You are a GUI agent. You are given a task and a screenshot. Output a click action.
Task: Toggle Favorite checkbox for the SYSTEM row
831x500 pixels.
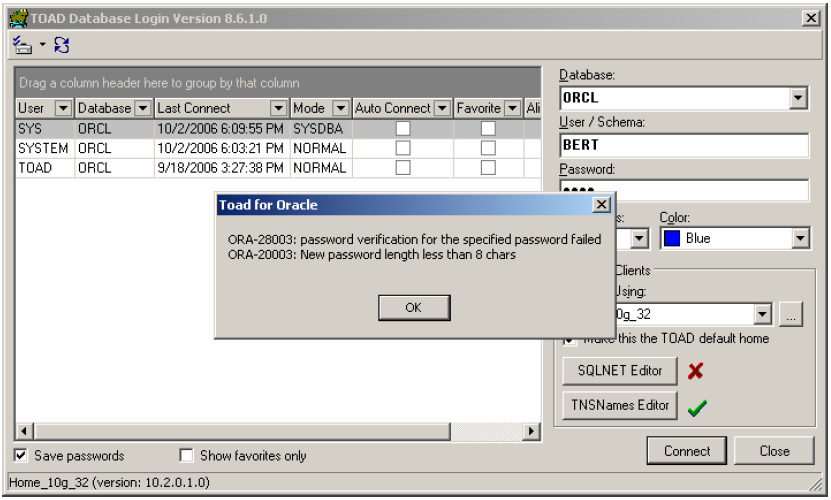(488, 148)
